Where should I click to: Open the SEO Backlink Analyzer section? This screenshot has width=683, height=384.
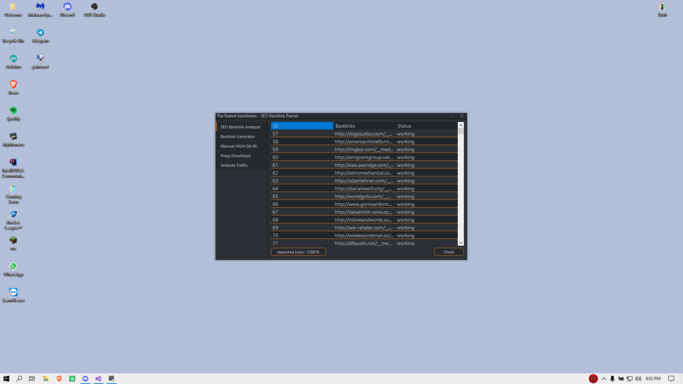[x=241, y=127]
